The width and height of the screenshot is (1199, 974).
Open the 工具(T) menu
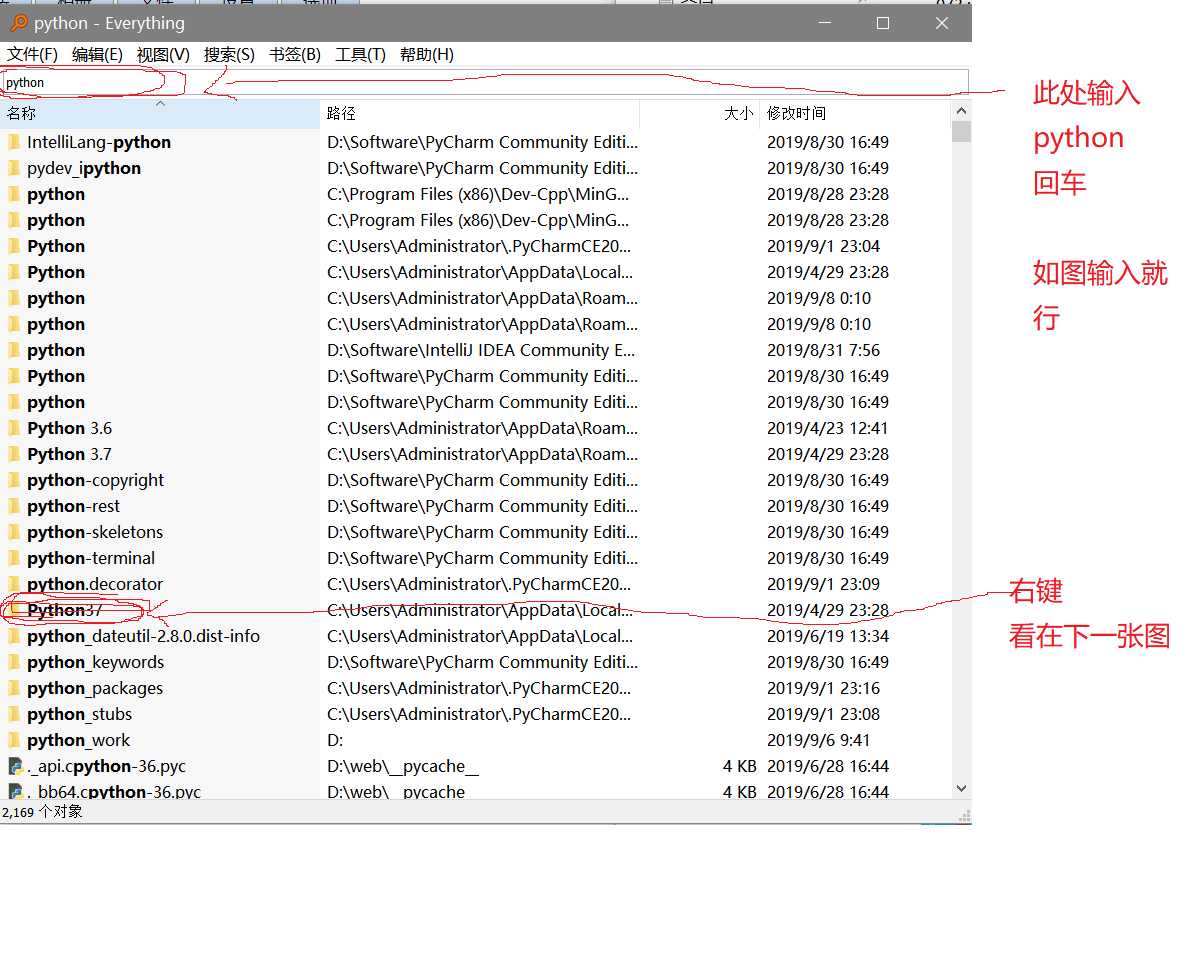[x=360, y=55]
